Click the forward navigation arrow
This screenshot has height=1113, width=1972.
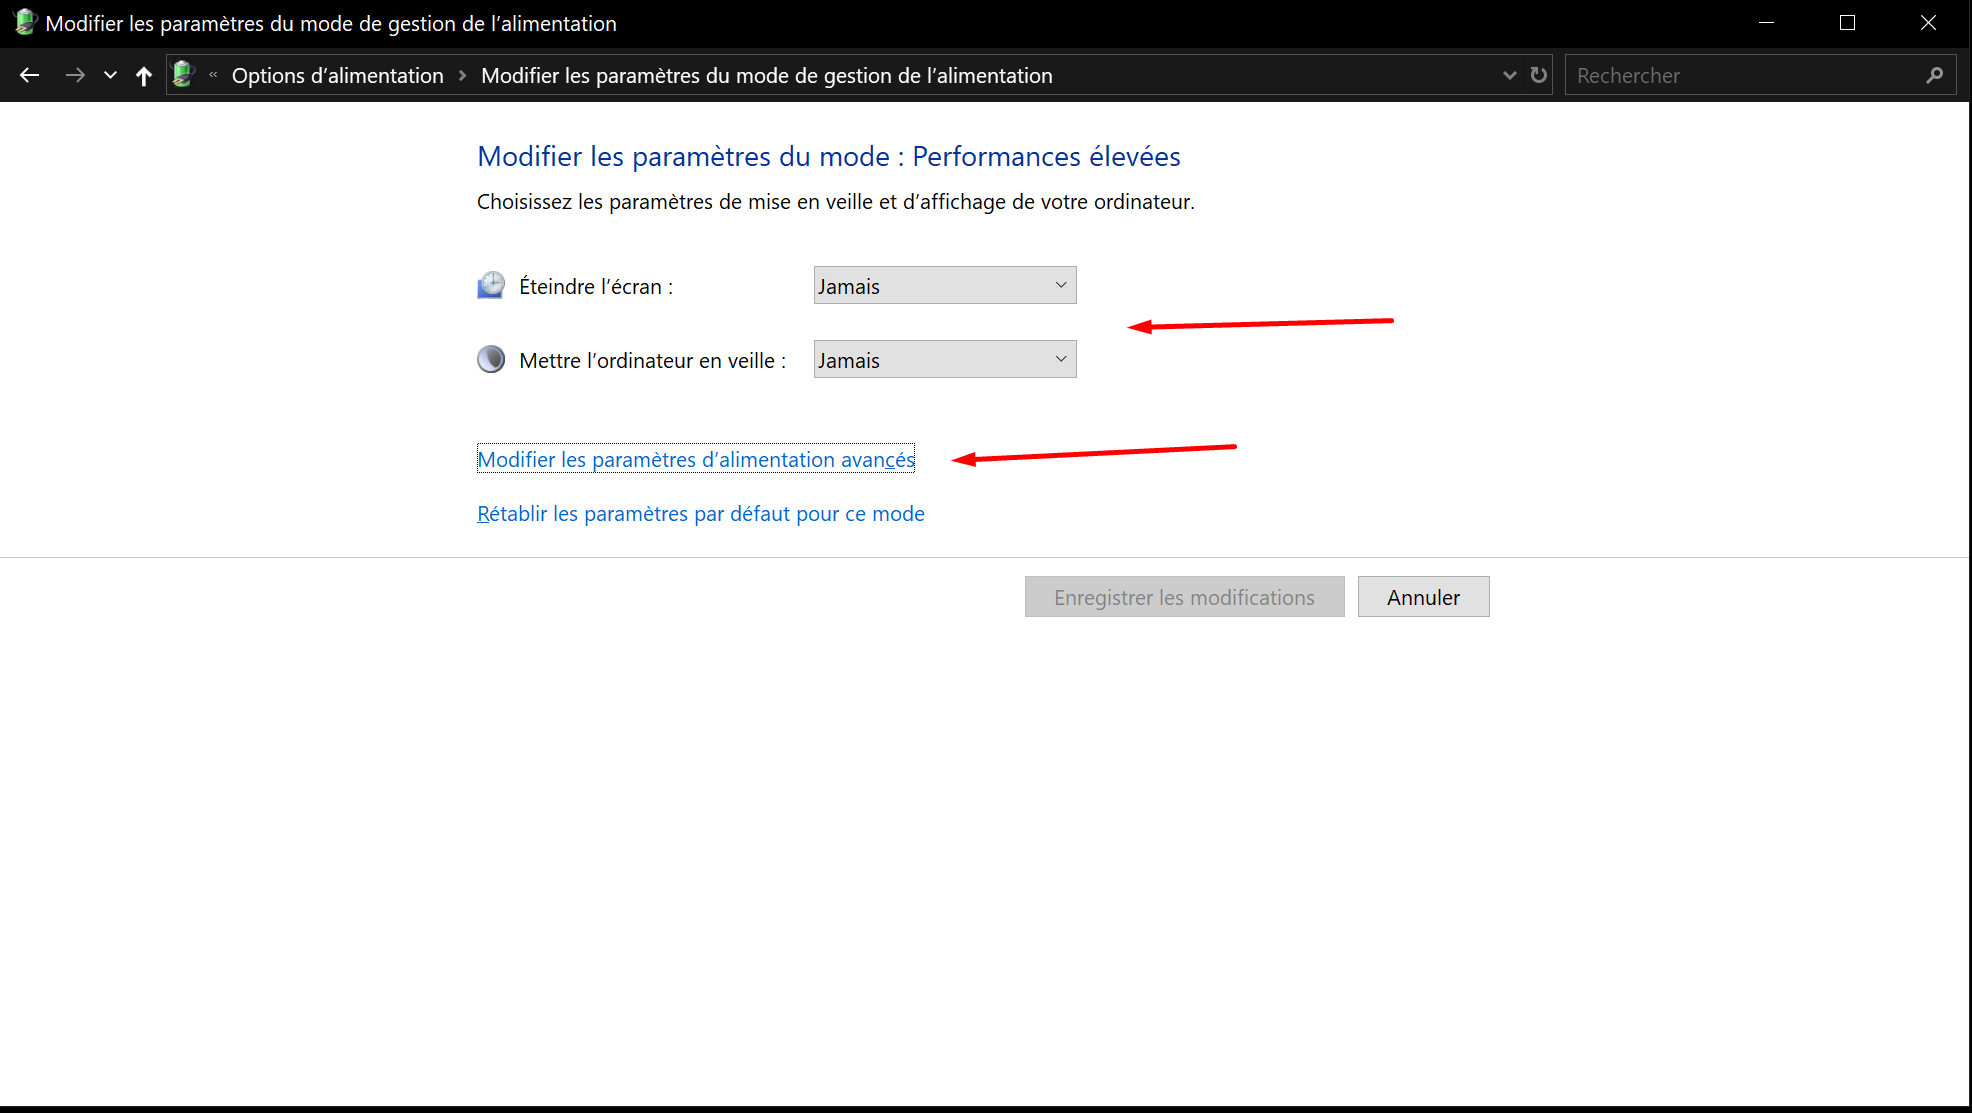pyautogui.click(x=75, y=75)
